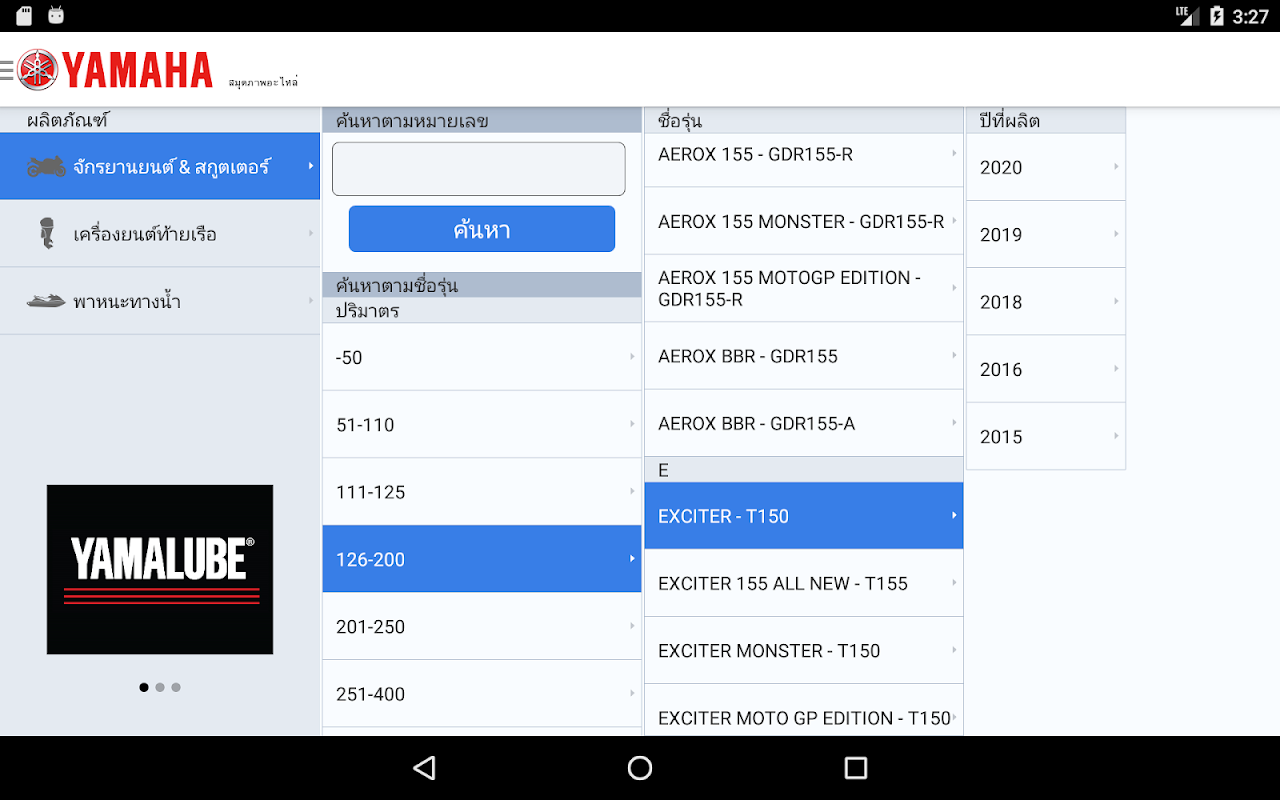Select displacement 111-125
The width and height of the screenshot is (1280, 800).
[x=482, y=492]
